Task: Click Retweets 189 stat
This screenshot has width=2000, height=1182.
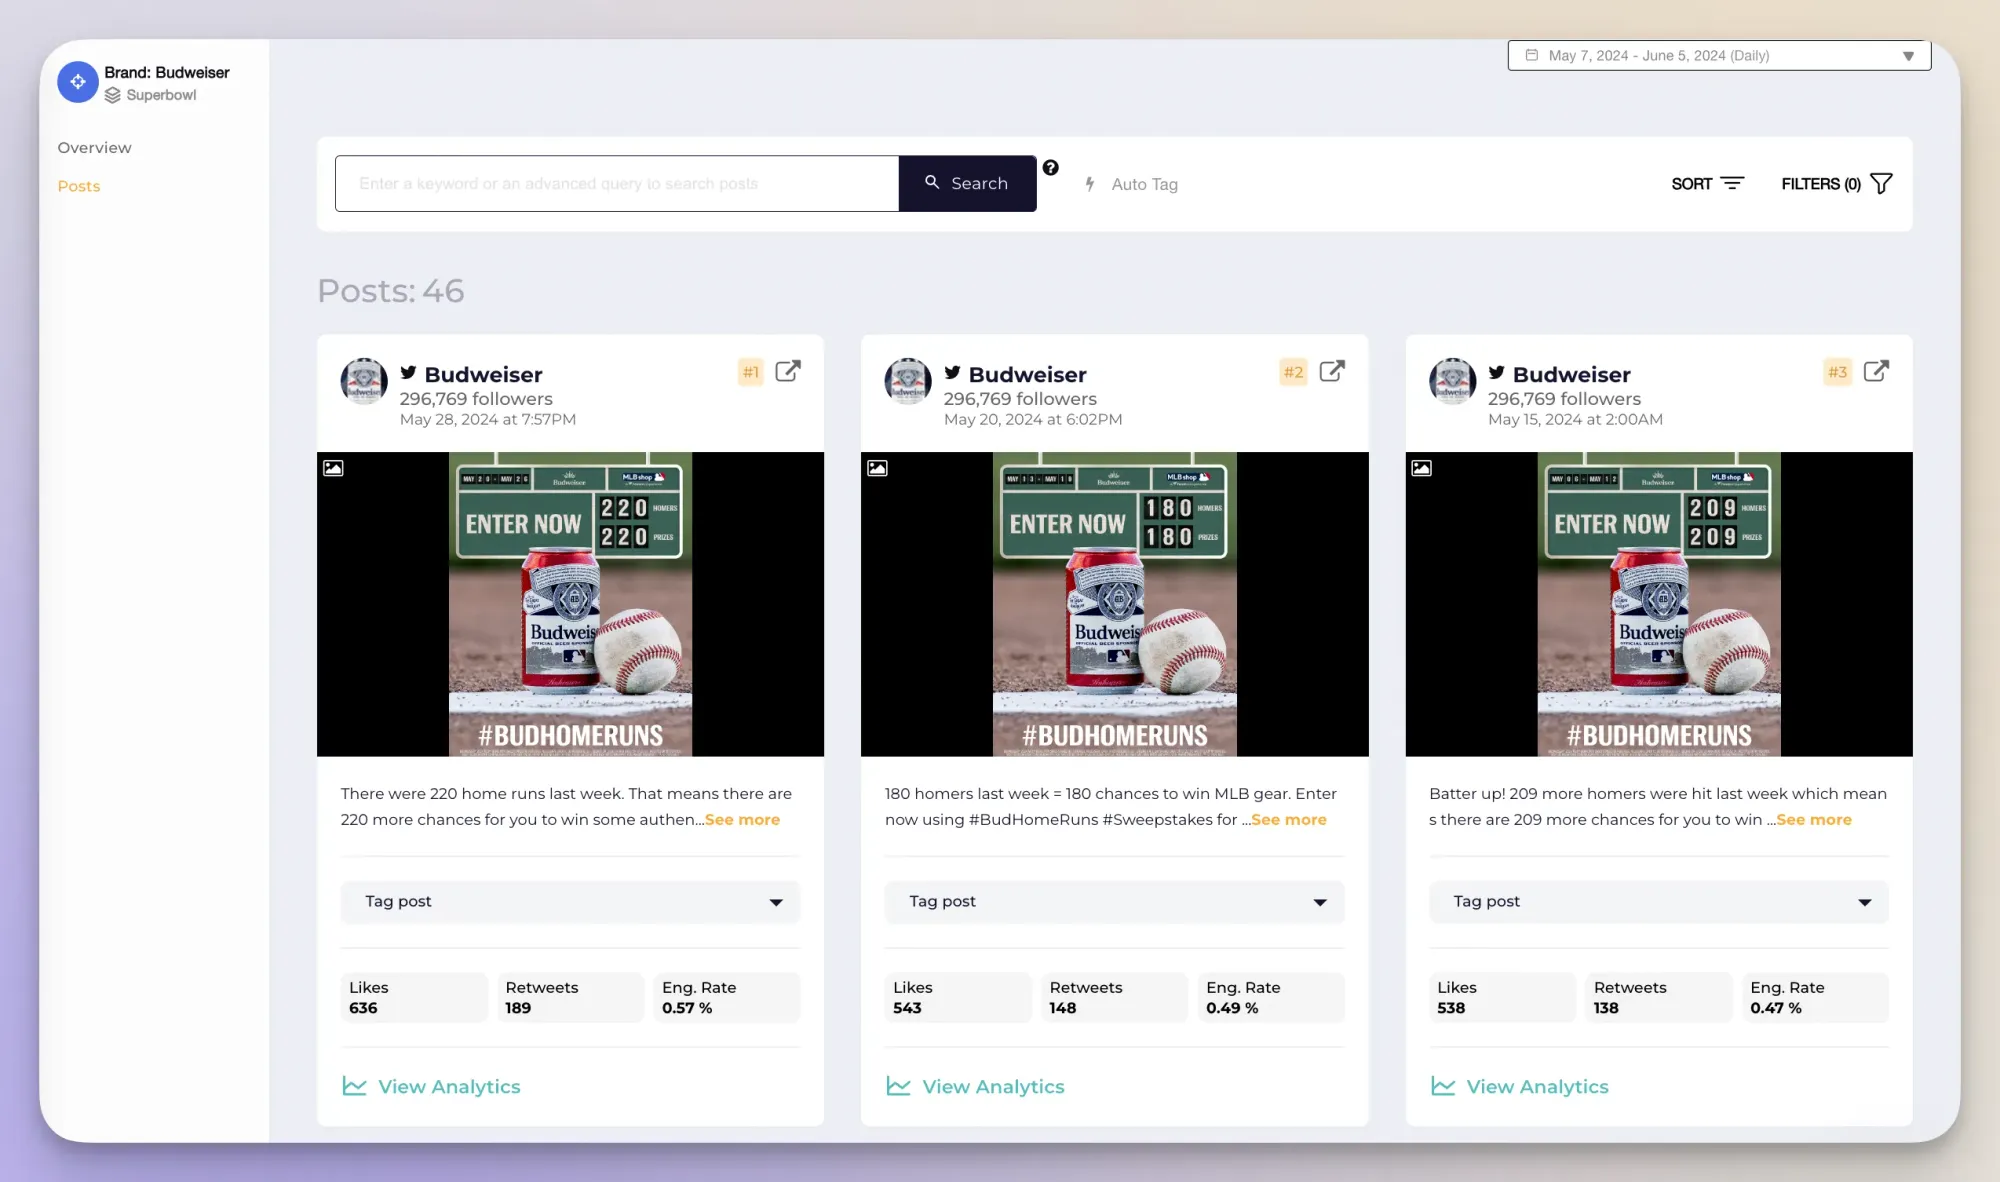Action: pyautogui.click(x=570, y=998)
